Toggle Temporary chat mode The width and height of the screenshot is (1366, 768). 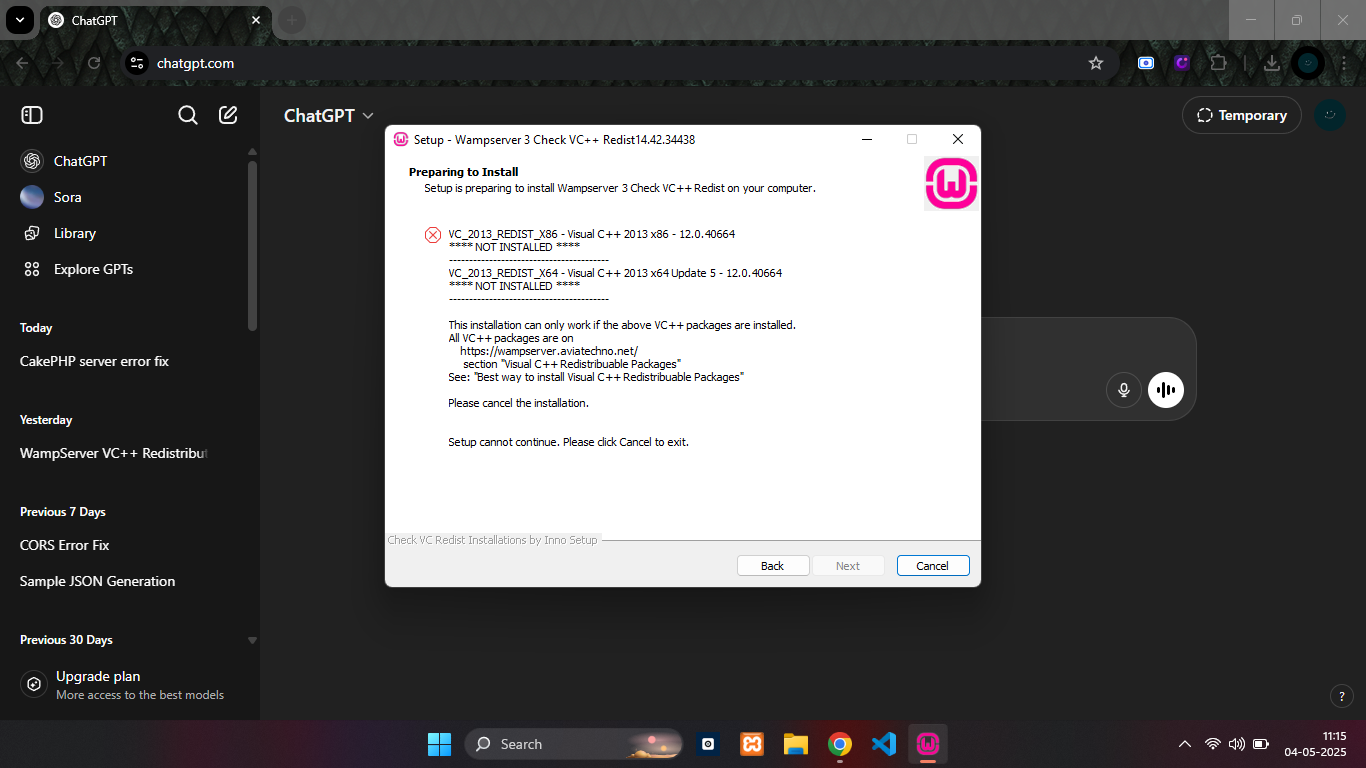point(1241,115)
